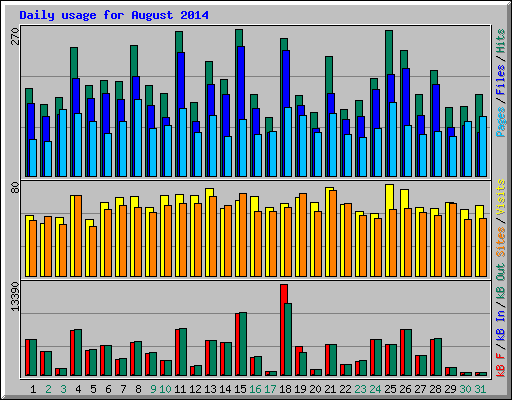Screen dimensions: 512x400
Task: Click day label 15 on the x-axis
Action: (240, 389)
